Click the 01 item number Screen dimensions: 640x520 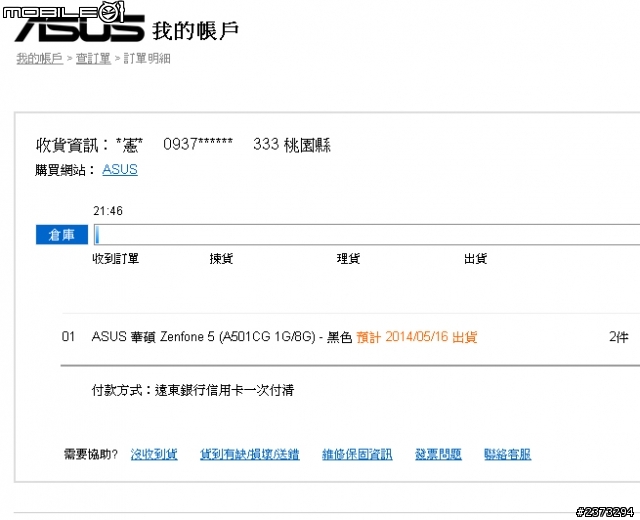(68, 337)
